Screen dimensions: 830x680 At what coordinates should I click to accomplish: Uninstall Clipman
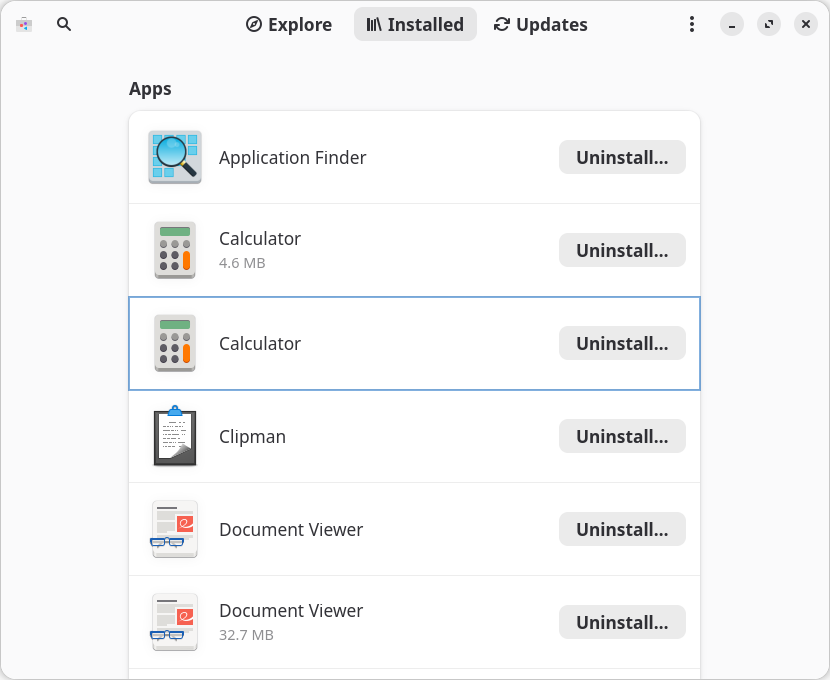(622, 436)
